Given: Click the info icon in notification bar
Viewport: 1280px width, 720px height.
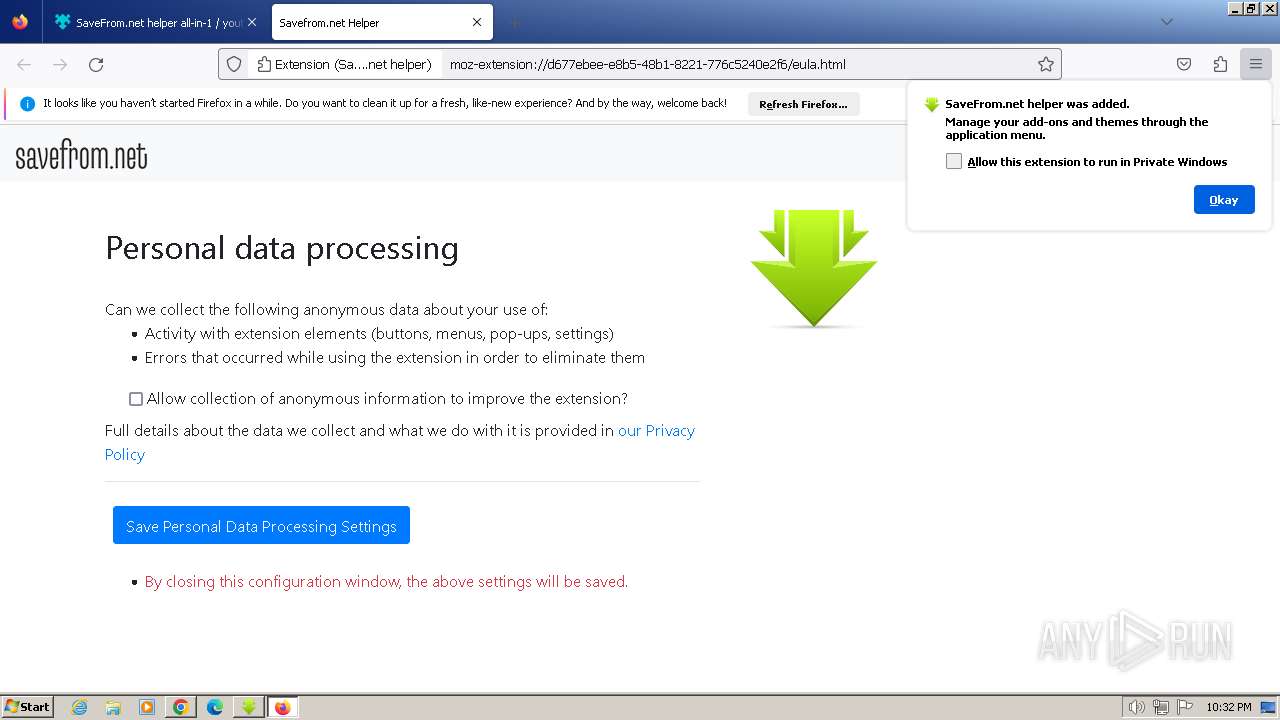Looking at the screenshot, I should [x=27, y=103].
